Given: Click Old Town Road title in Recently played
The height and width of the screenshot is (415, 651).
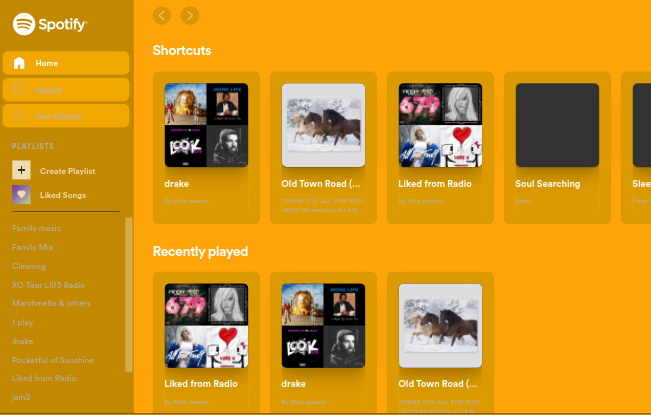Looking at the screenshot, I should click(x=438, y=384).
